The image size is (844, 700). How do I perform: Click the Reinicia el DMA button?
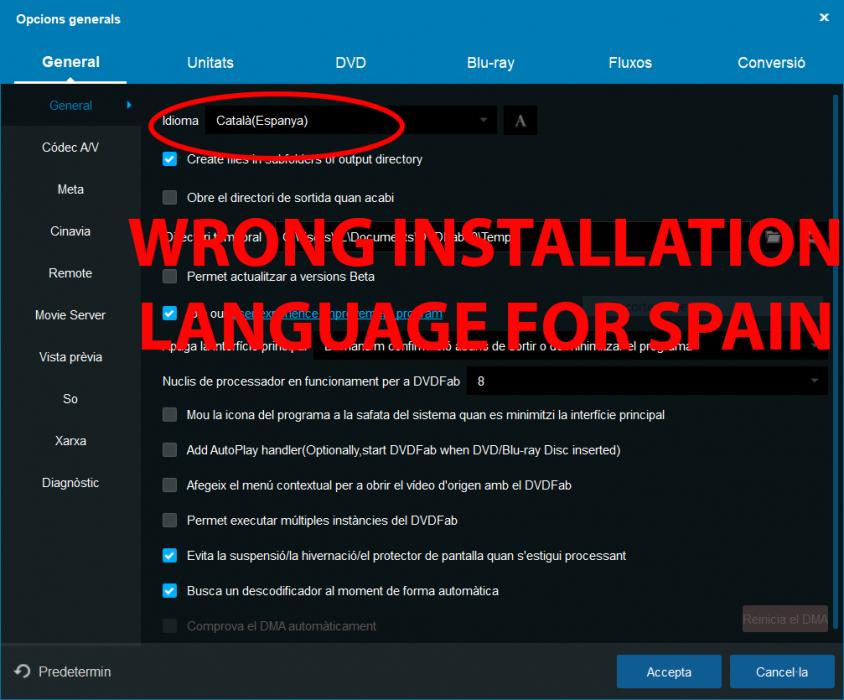785,619
